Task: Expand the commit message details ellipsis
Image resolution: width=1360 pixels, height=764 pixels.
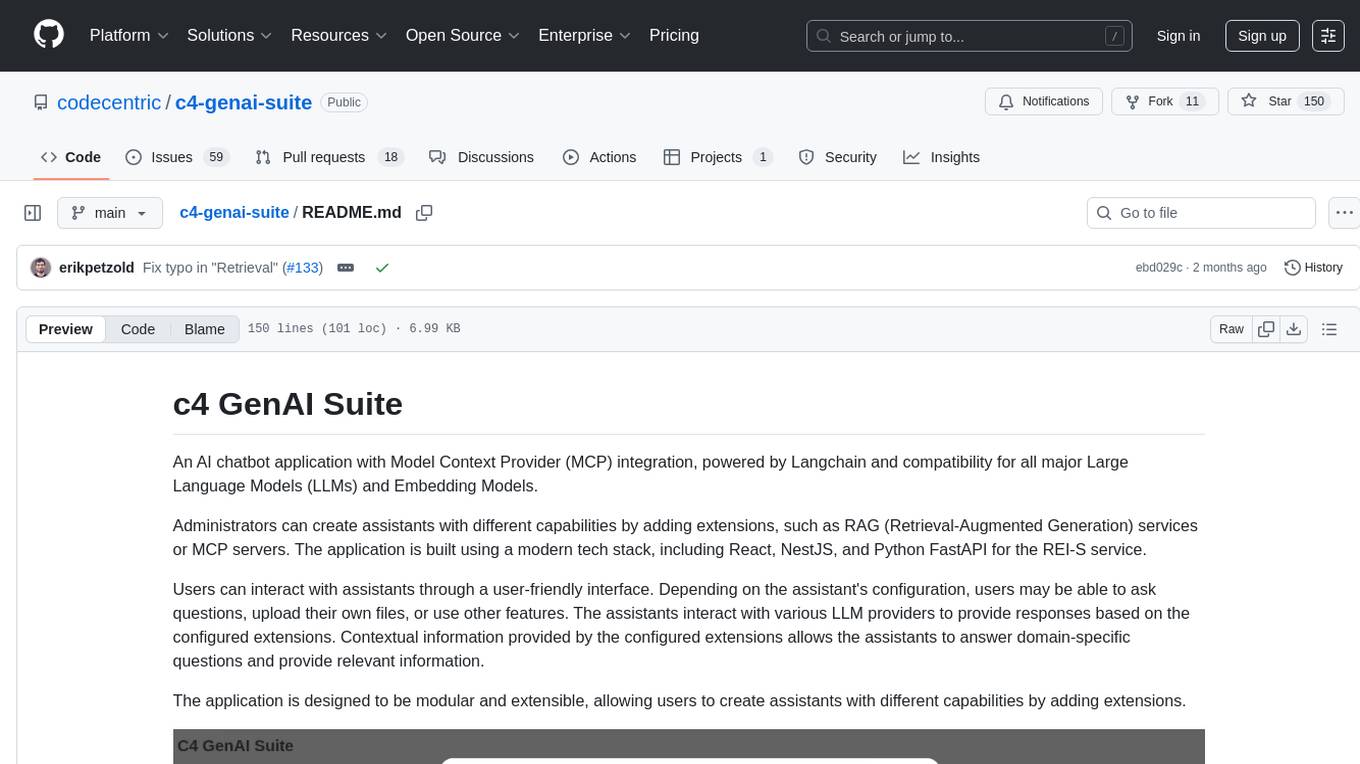Action: click(345, 268)
